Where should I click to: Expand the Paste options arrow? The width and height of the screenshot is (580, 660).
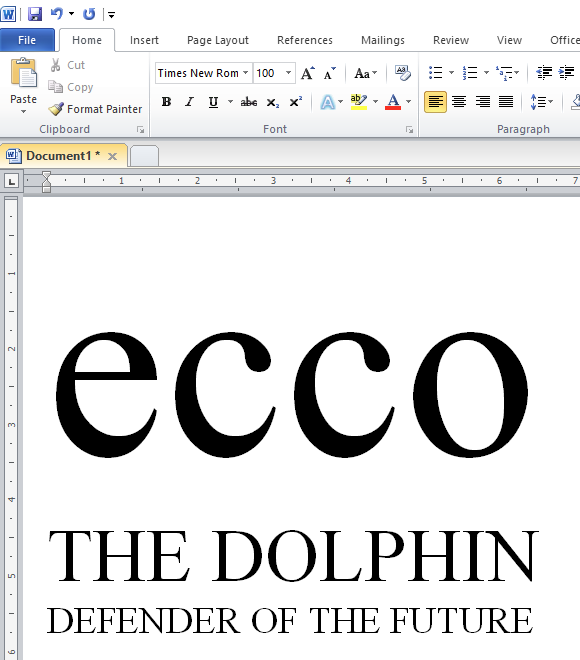coord(24,112)
